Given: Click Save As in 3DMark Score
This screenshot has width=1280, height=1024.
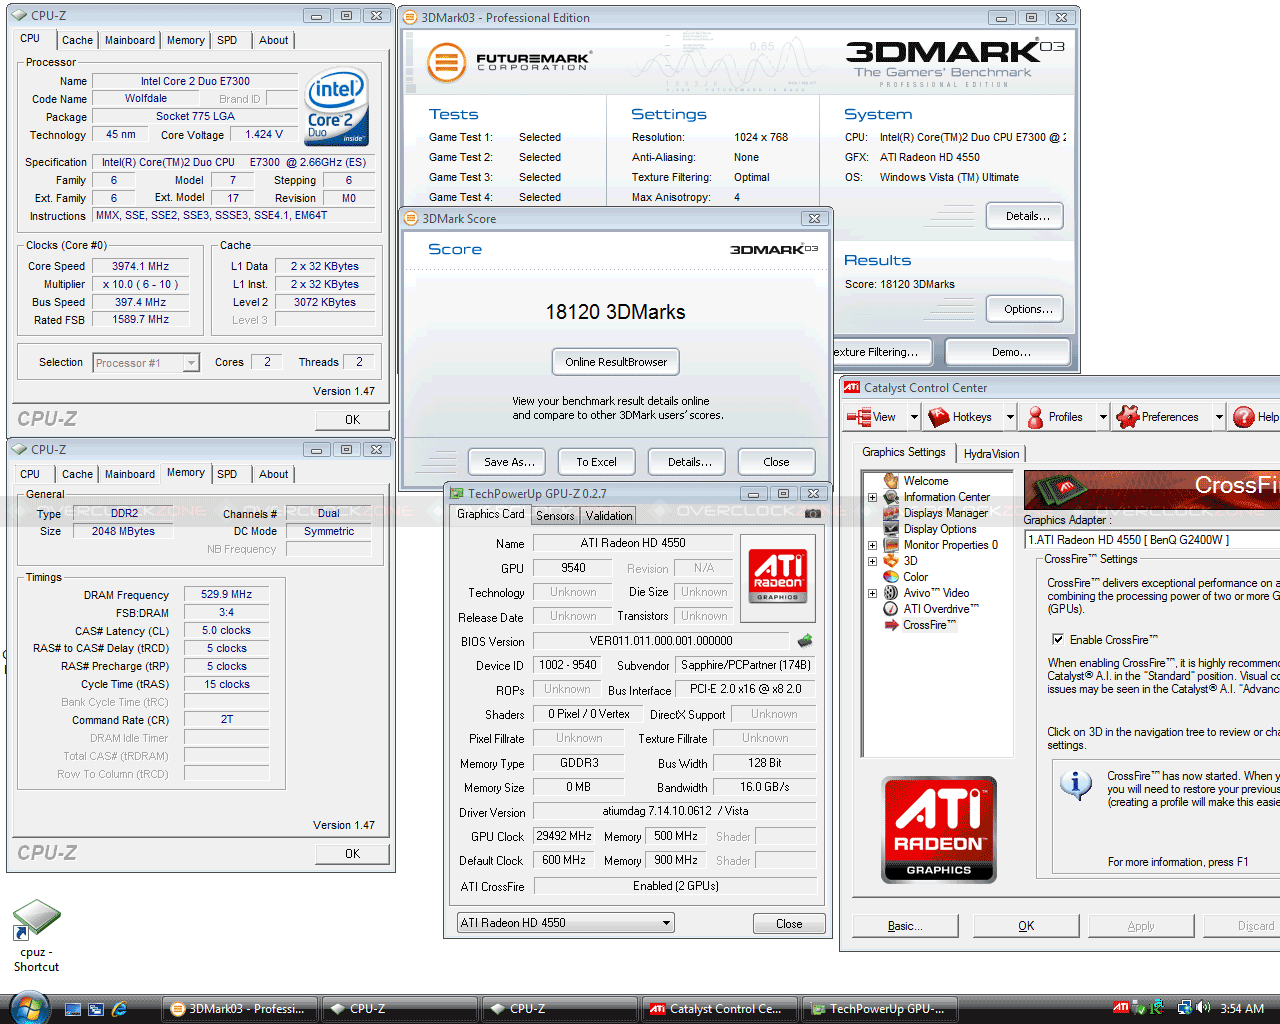Looking at the screenshot, I should [509, 462].
